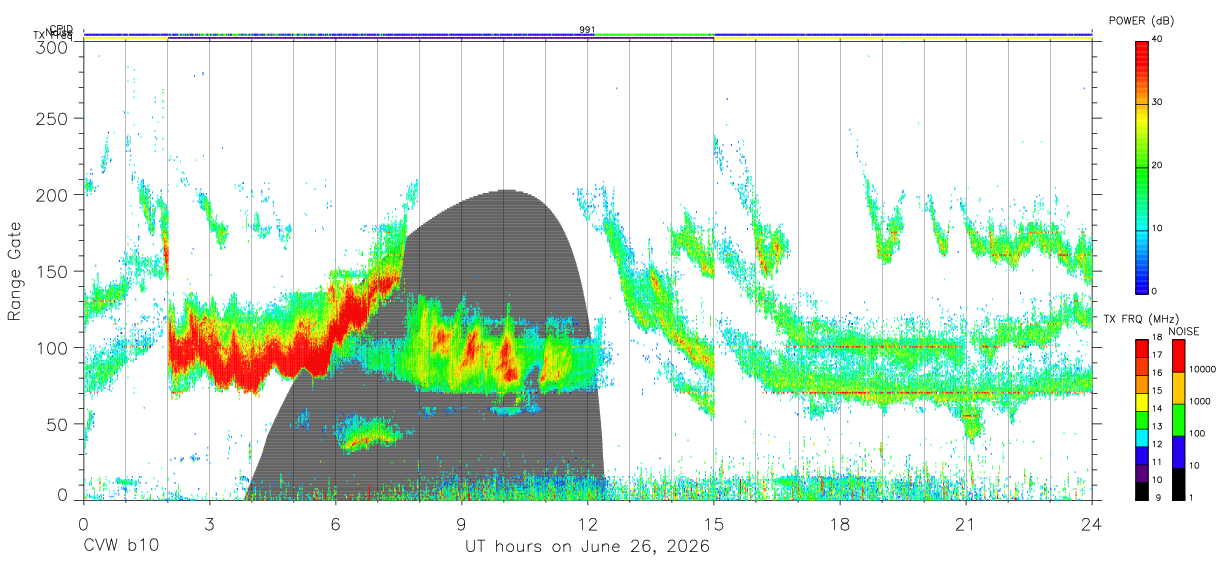The width and height of the screenshot is (1228, 567).
Task: Click the Range Gate axis title
Action: pyautogui.click(x=15, y=271)
